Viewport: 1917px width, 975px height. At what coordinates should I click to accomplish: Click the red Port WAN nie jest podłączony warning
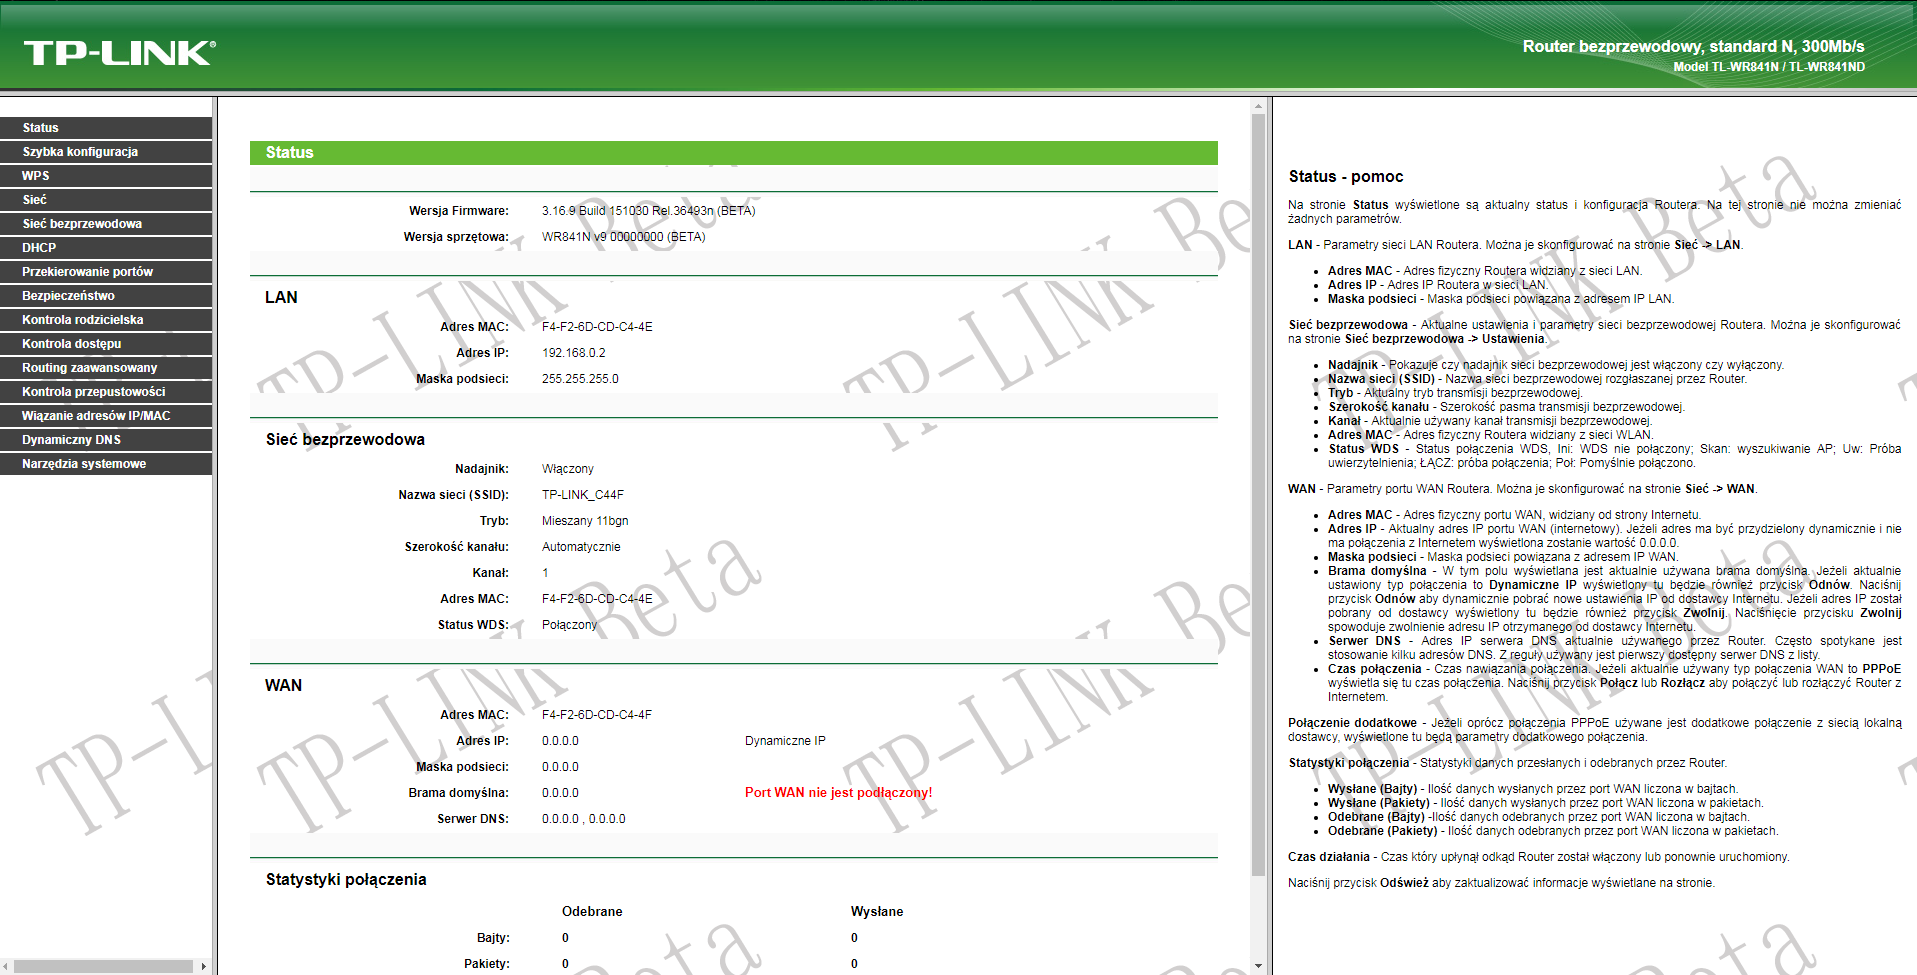click(x=838, y=793)
